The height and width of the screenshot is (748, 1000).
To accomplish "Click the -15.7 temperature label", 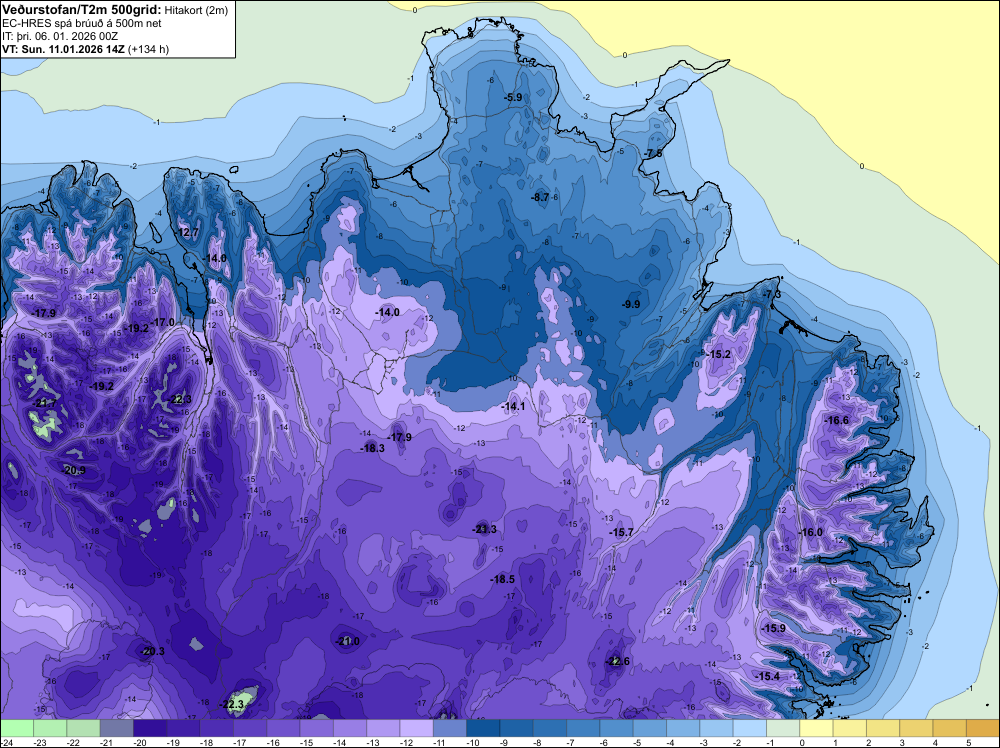I will [x=621, y=532].
